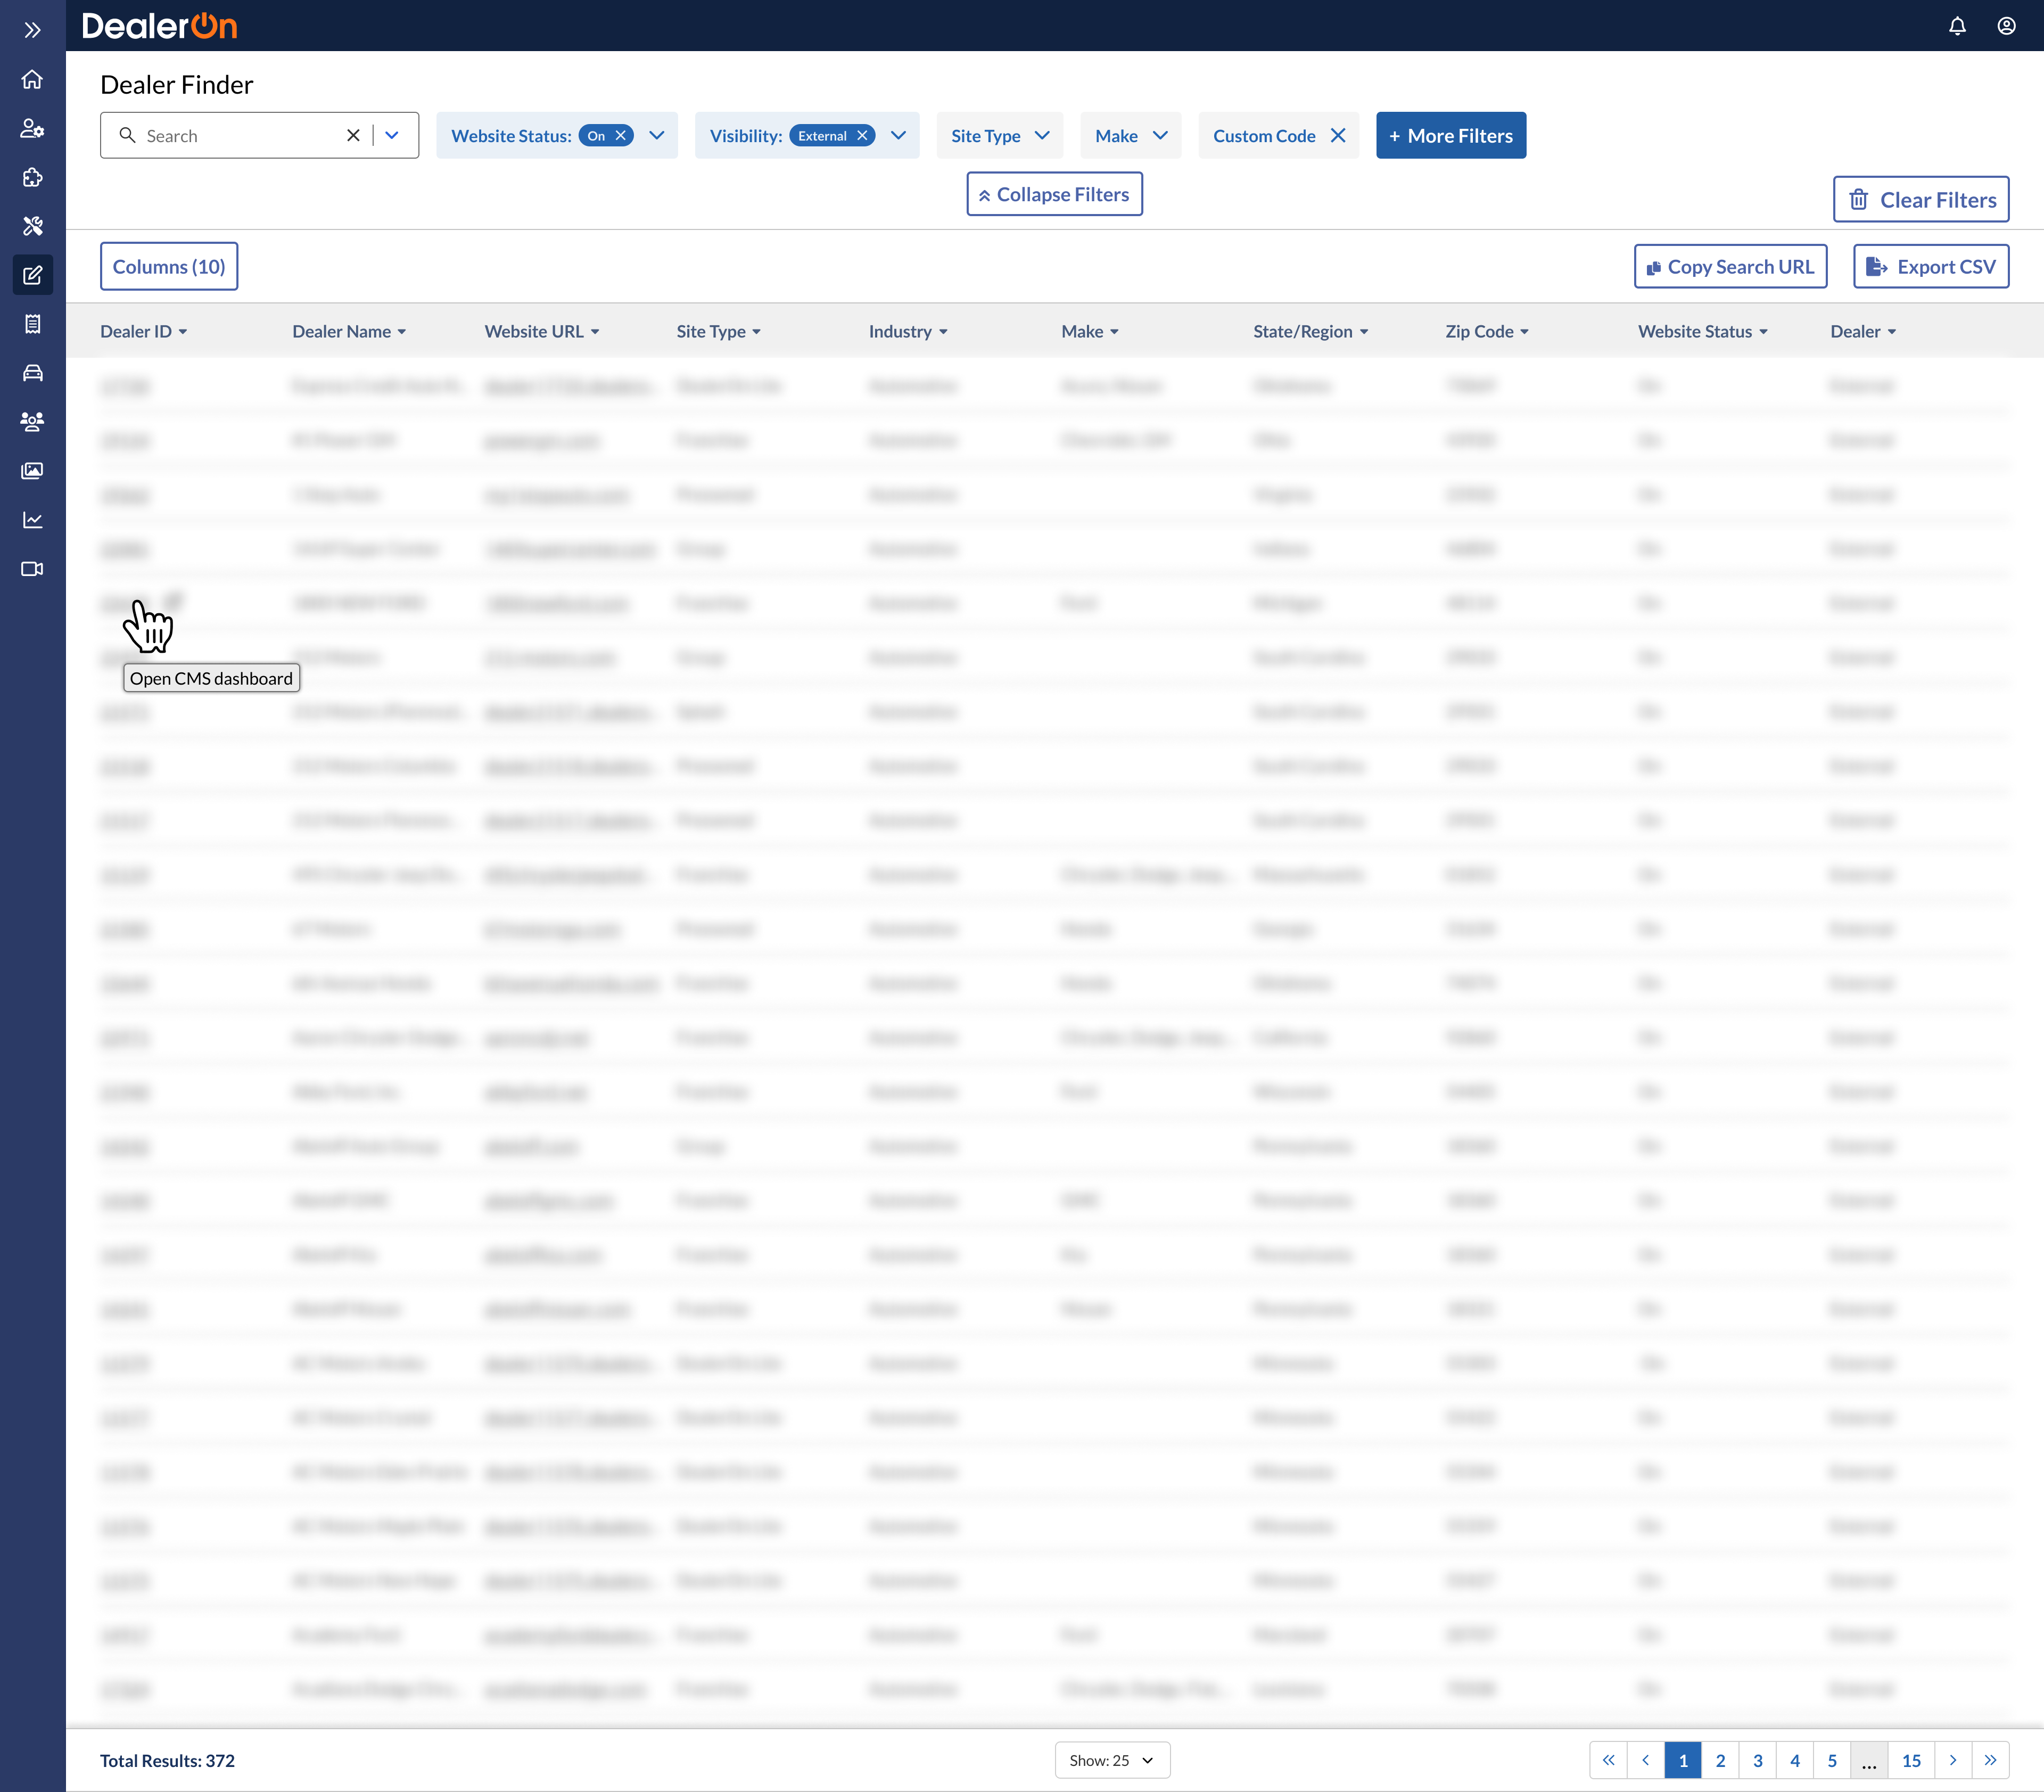This screenshot has height=1792, width=2044.
Task: Open the puzzle piece plugins icon
Action: [32, 177]
